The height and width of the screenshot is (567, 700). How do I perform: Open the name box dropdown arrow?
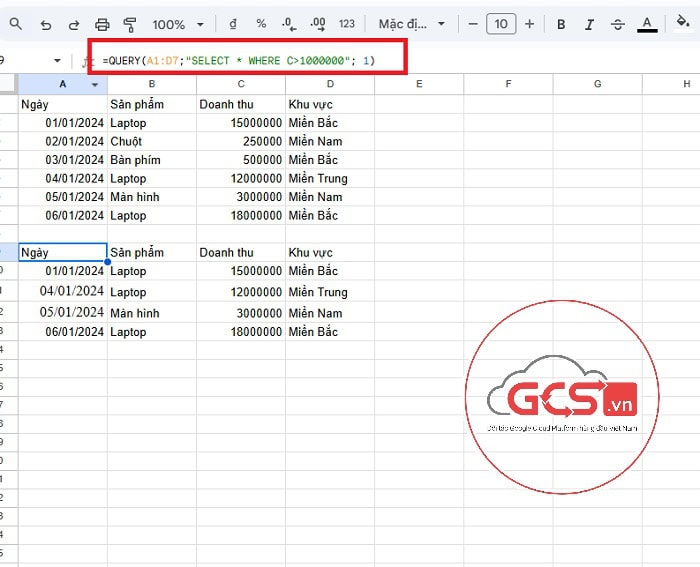coord(57,61)
